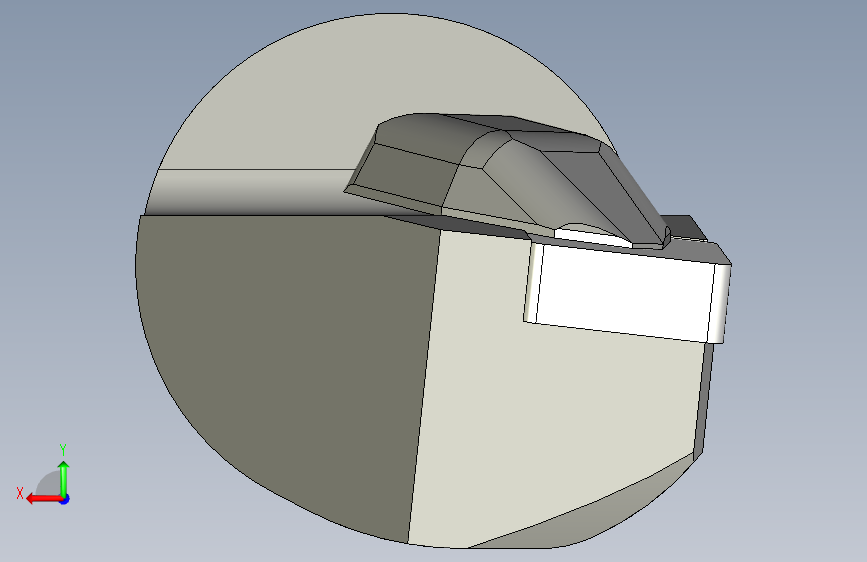
Task: Click the blue Z axis dot of triad
Action: pyautogui.click(x=65, y=499)
